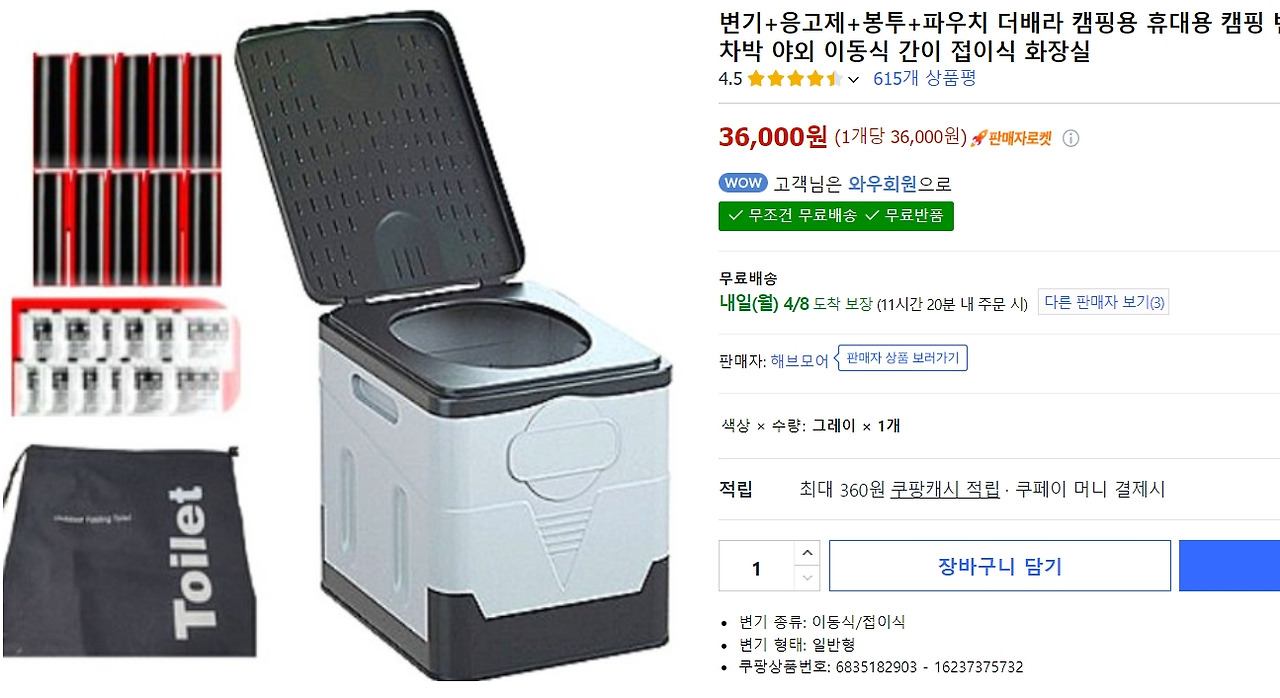Click the 판매자로켓 rocket delivery icon

click(978, 138)
